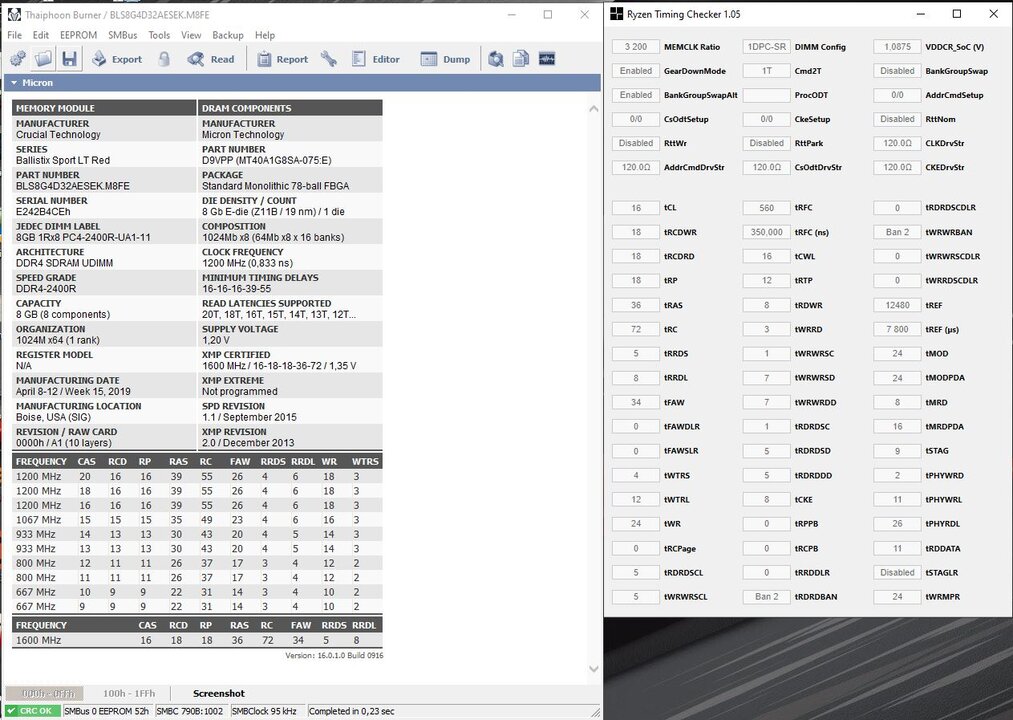Open the Report view from toolbar
Image resolution: width=1013 pixels, height=720 pixels.
coord(282,59)
